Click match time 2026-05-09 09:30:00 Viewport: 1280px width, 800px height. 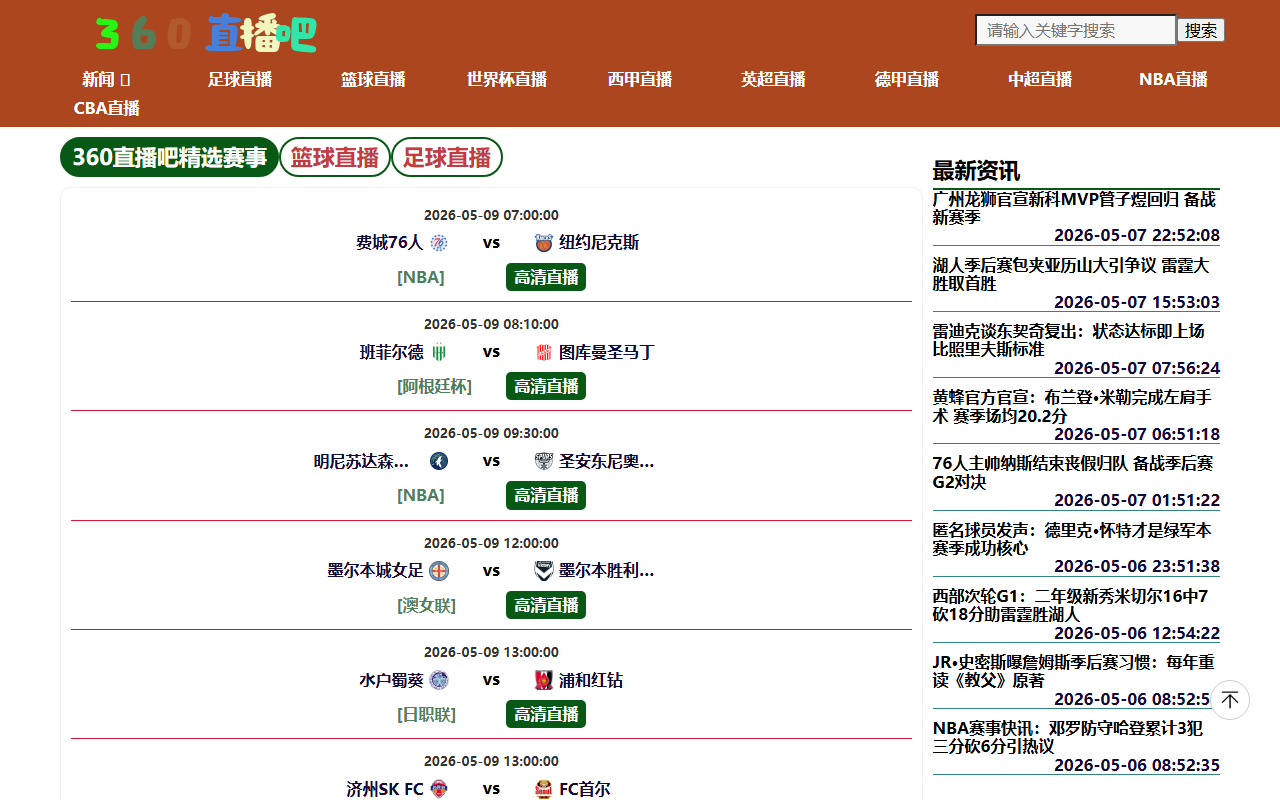click(491, 433)
